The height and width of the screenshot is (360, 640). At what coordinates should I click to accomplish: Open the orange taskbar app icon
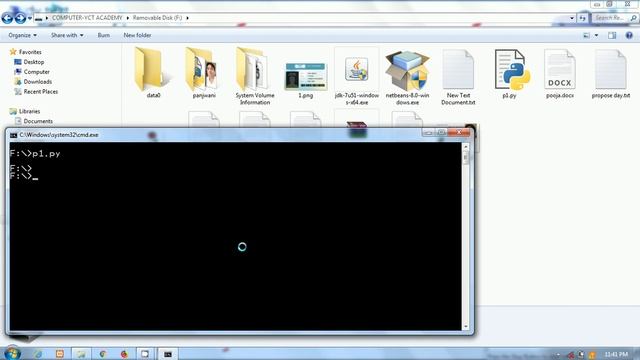pos(60,354)
